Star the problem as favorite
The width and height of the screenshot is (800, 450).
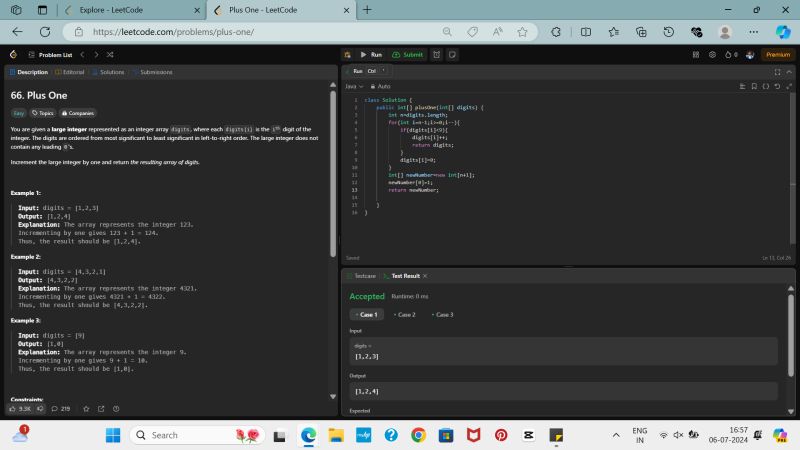[x=86, y=409]
